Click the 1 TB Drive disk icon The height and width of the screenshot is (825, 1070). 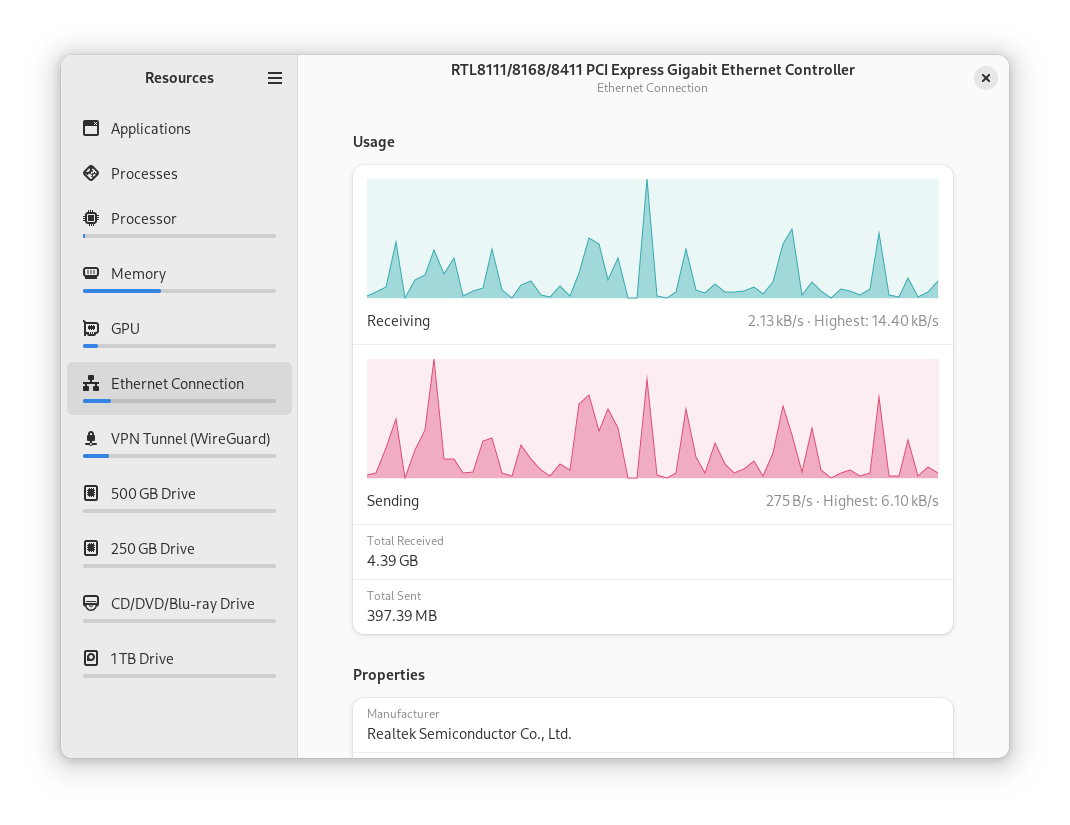[91, 658]
